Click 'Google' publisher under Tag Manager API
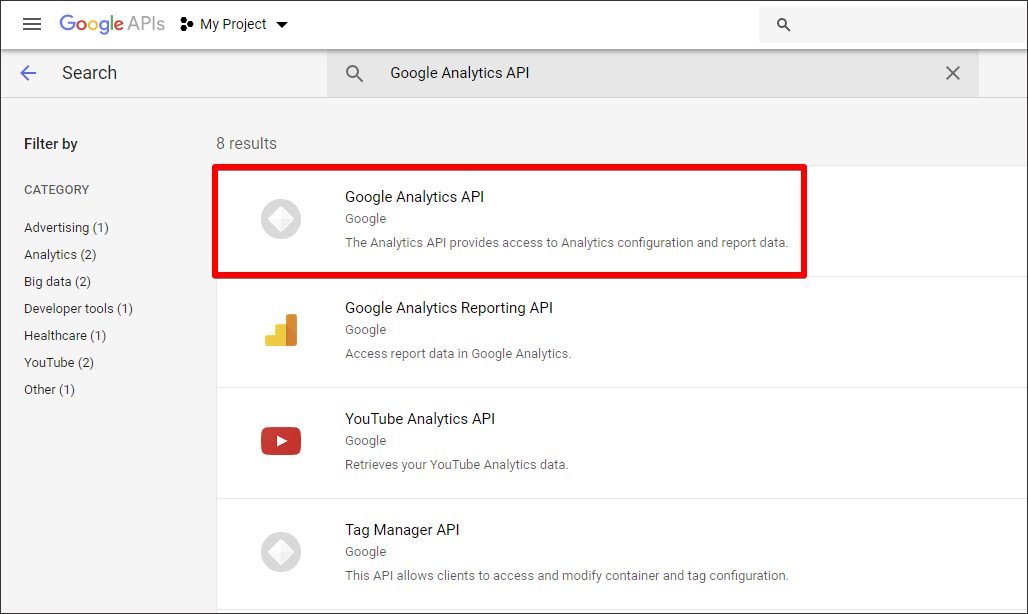The image size is (1028, 614). 365,552
